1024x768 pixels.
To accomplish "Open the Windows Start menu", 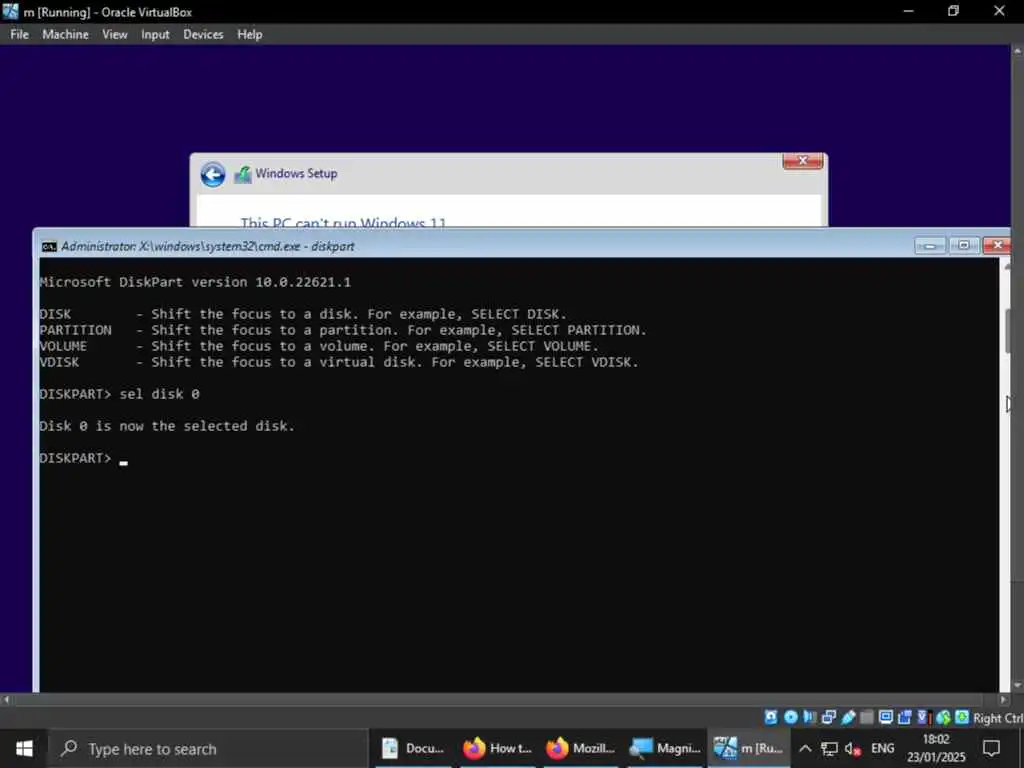I will click(24, 748).
